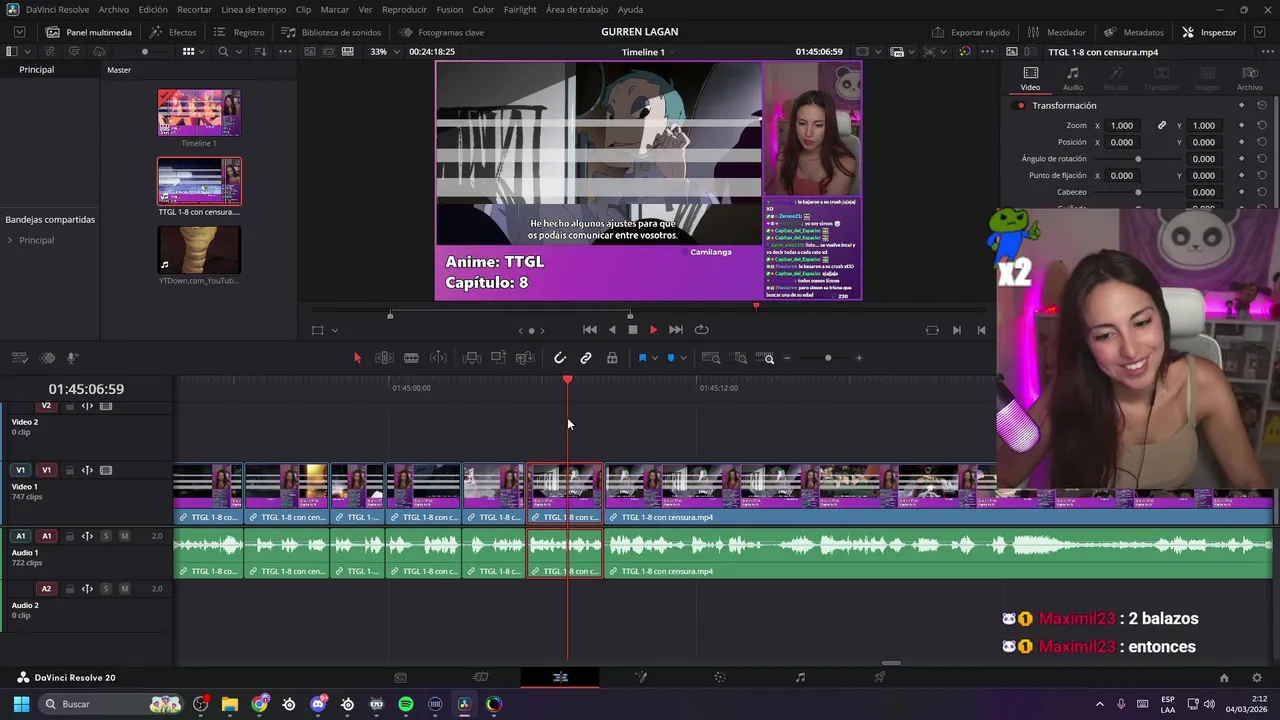Open Biblioteca de sonidos
The height and width of the screenshot is (720, 1280).
(x=331, y=32)
